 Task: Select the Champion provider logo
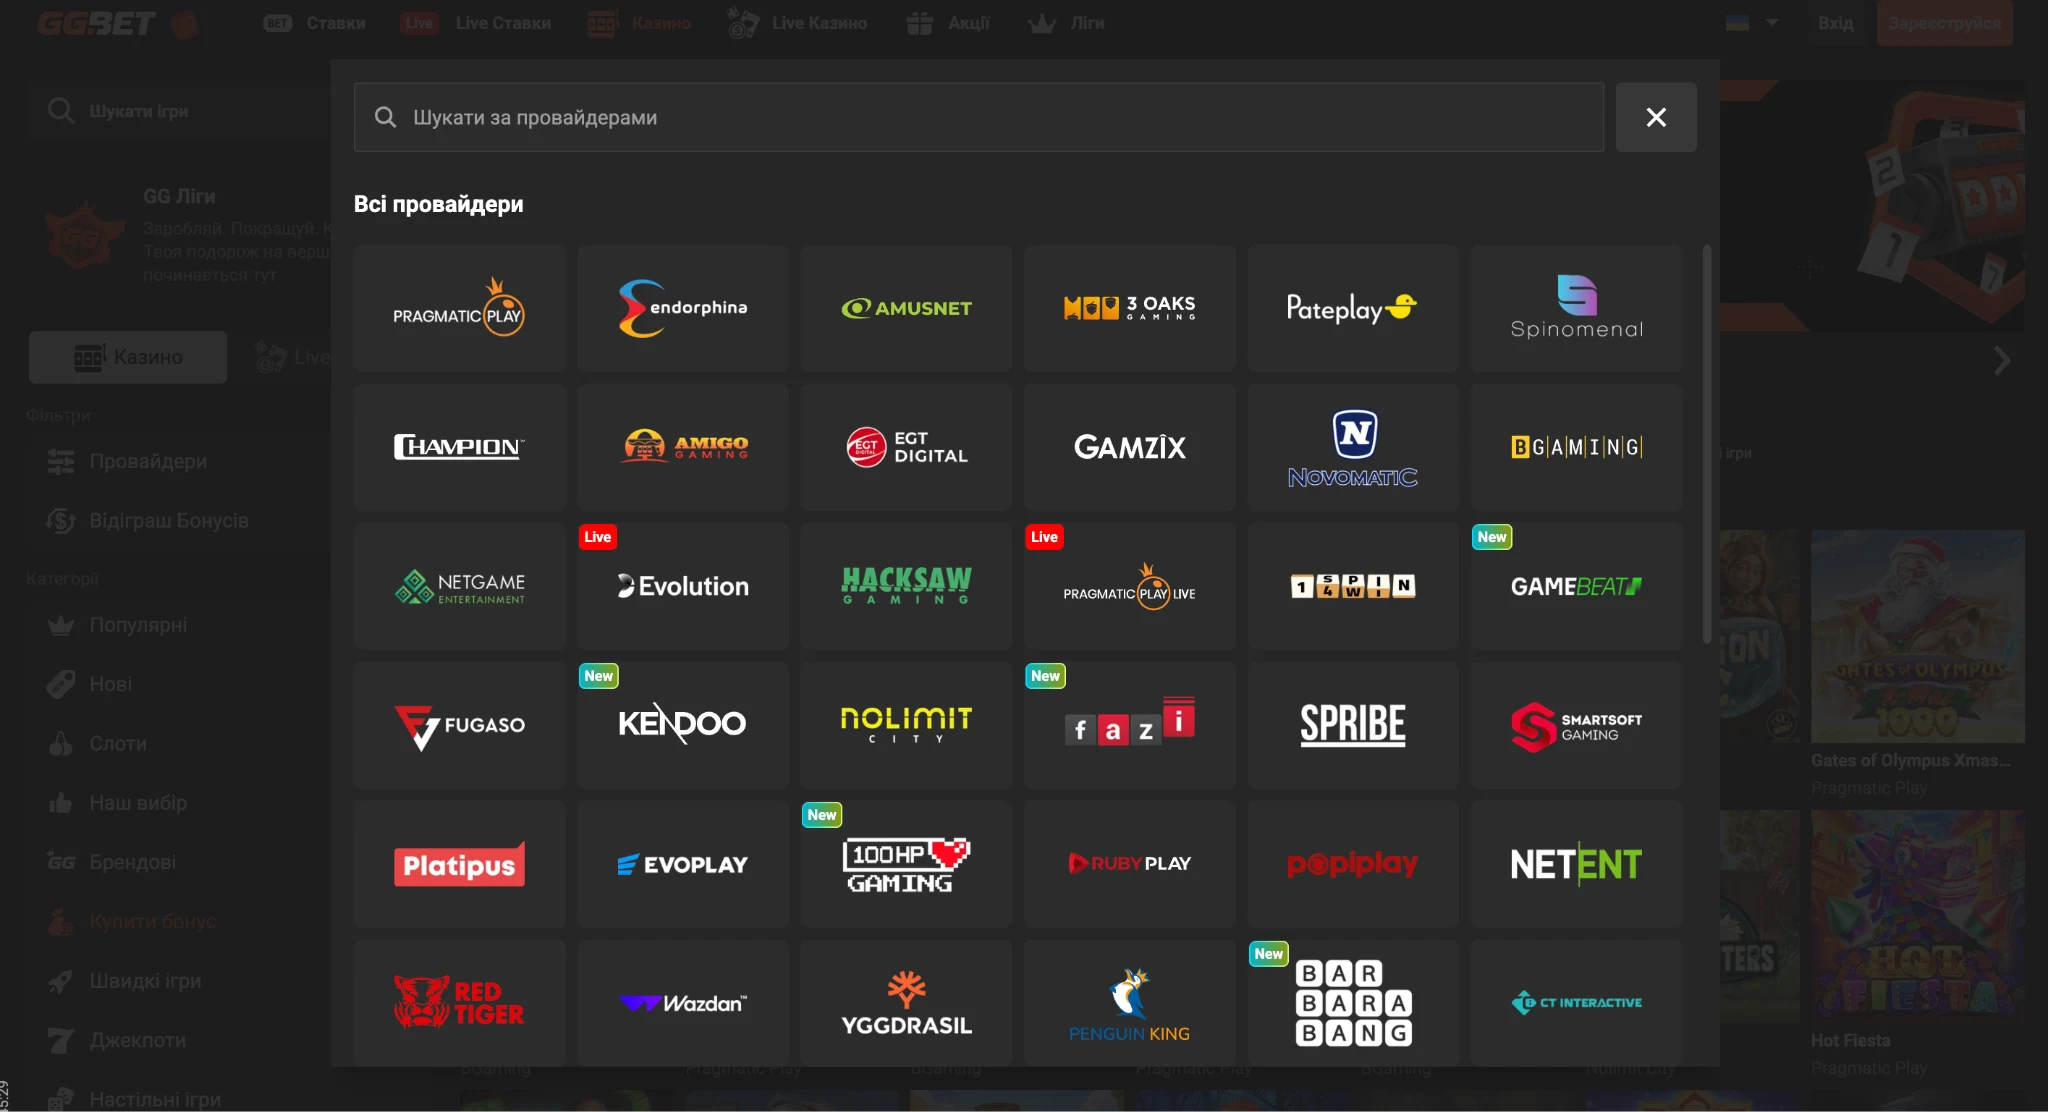point(459,447)
